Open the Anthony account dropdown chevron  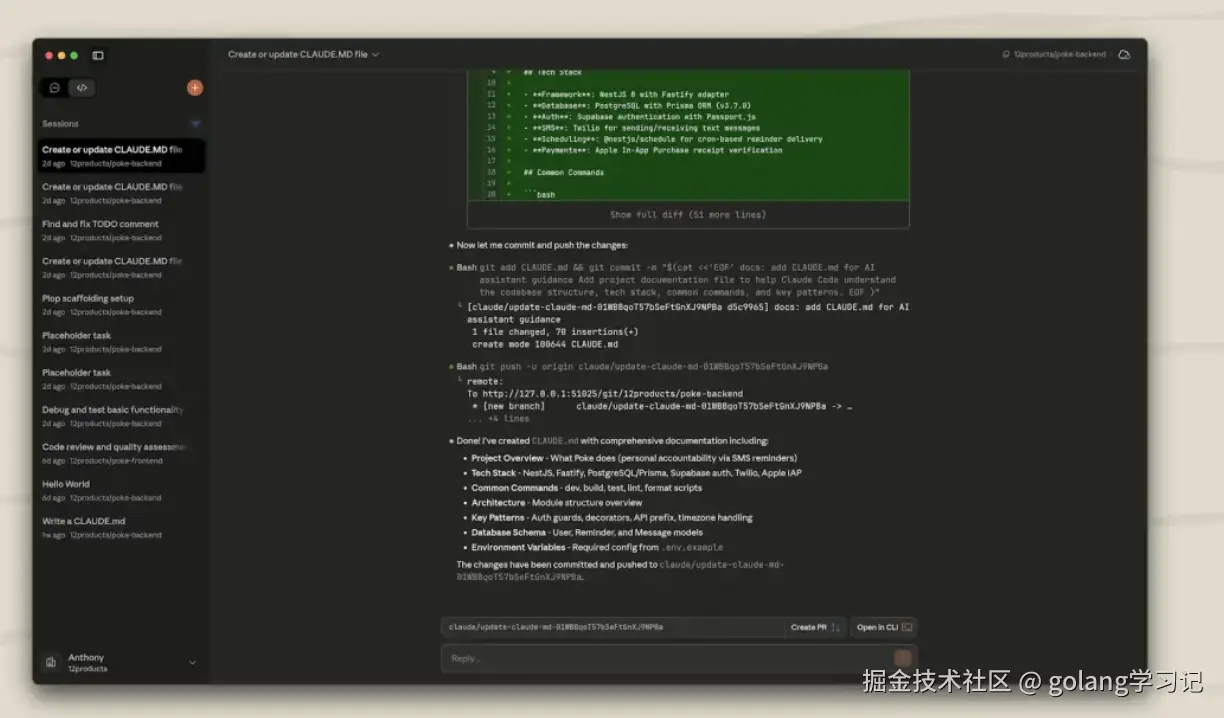[x=193, y=662]
